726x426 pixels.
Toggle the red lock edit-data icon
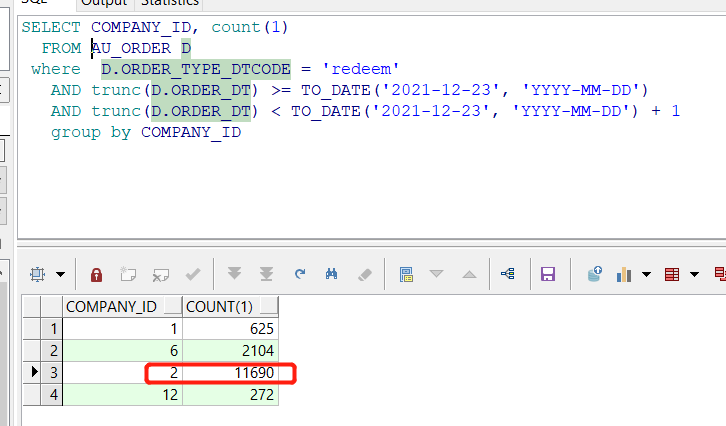point(96,275)
